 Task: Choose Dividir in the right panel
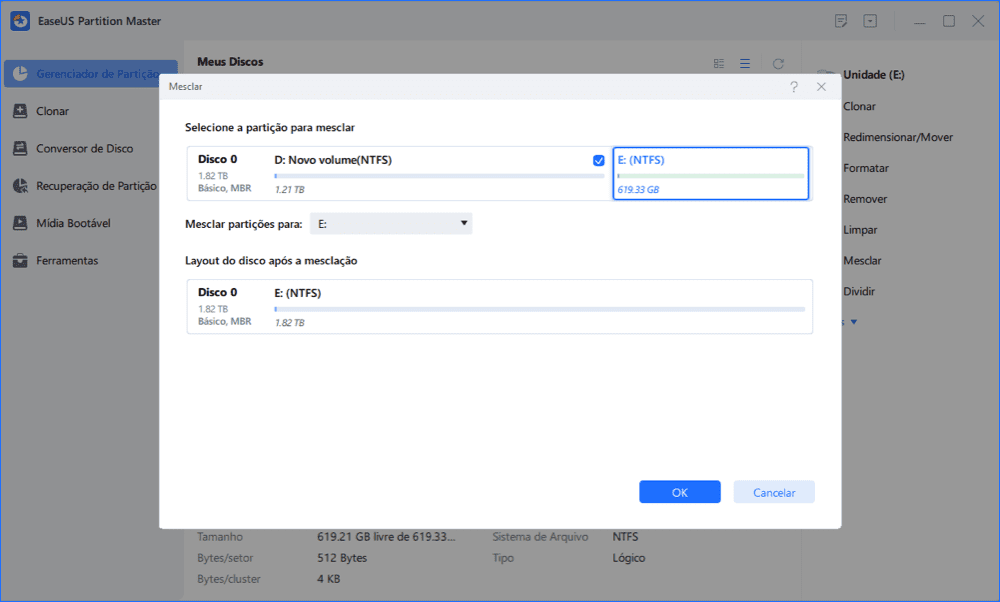tap(859, 291)
